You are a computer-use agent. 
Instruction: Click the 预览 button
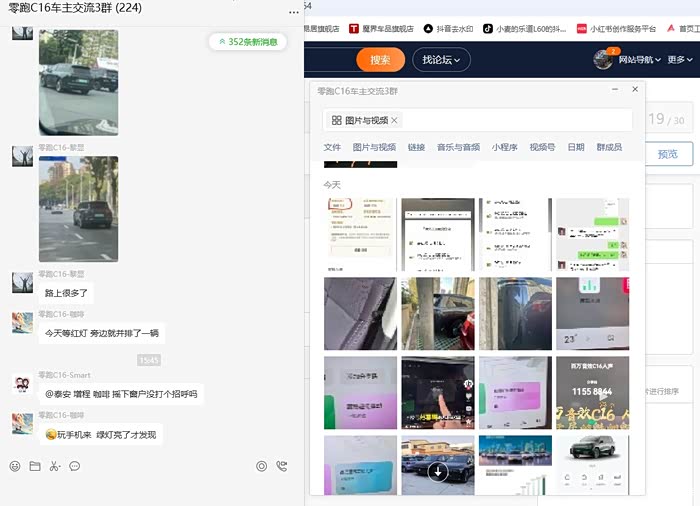[667, 154]
